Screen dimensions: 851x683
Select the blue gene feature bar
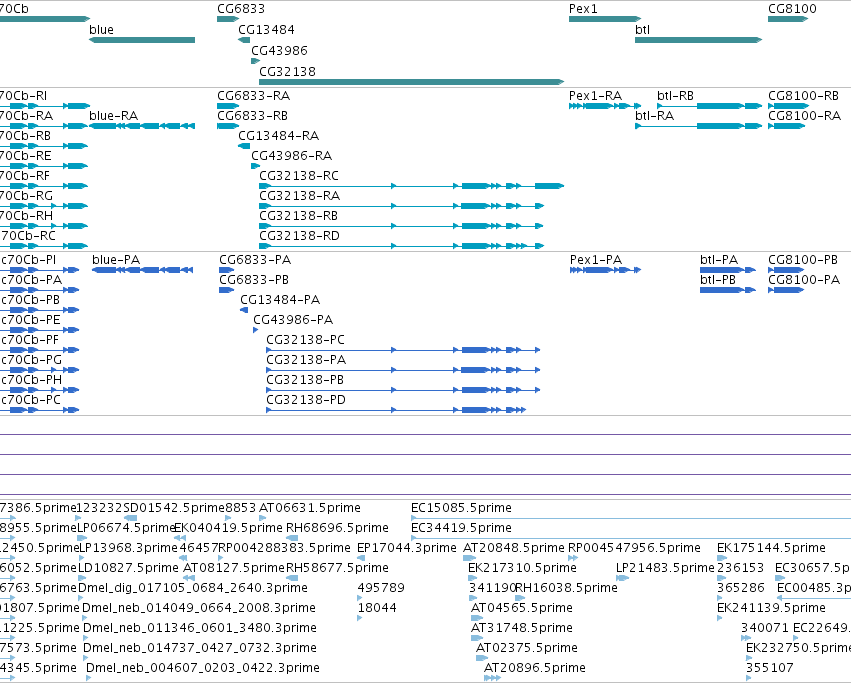pyautogui.click(x=142, y=40)
